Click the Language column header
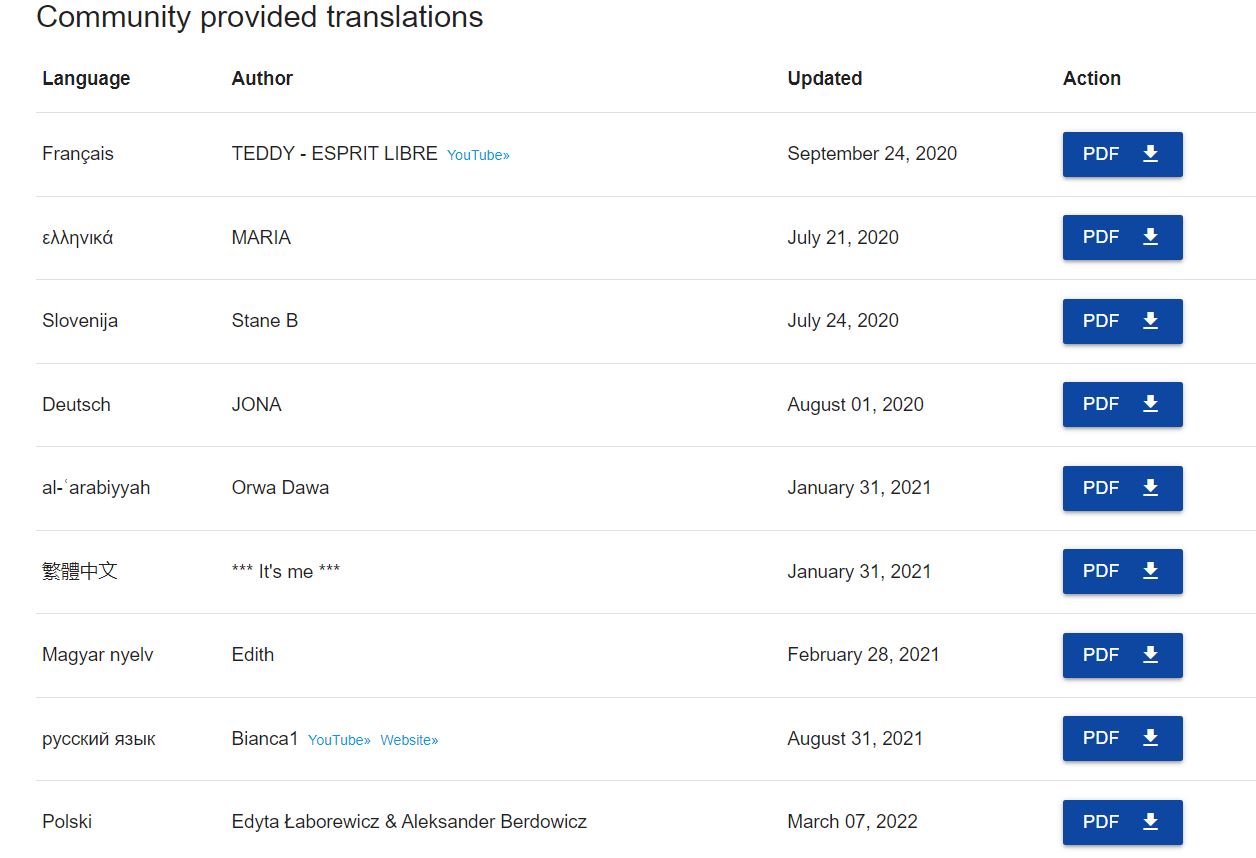 86,78
